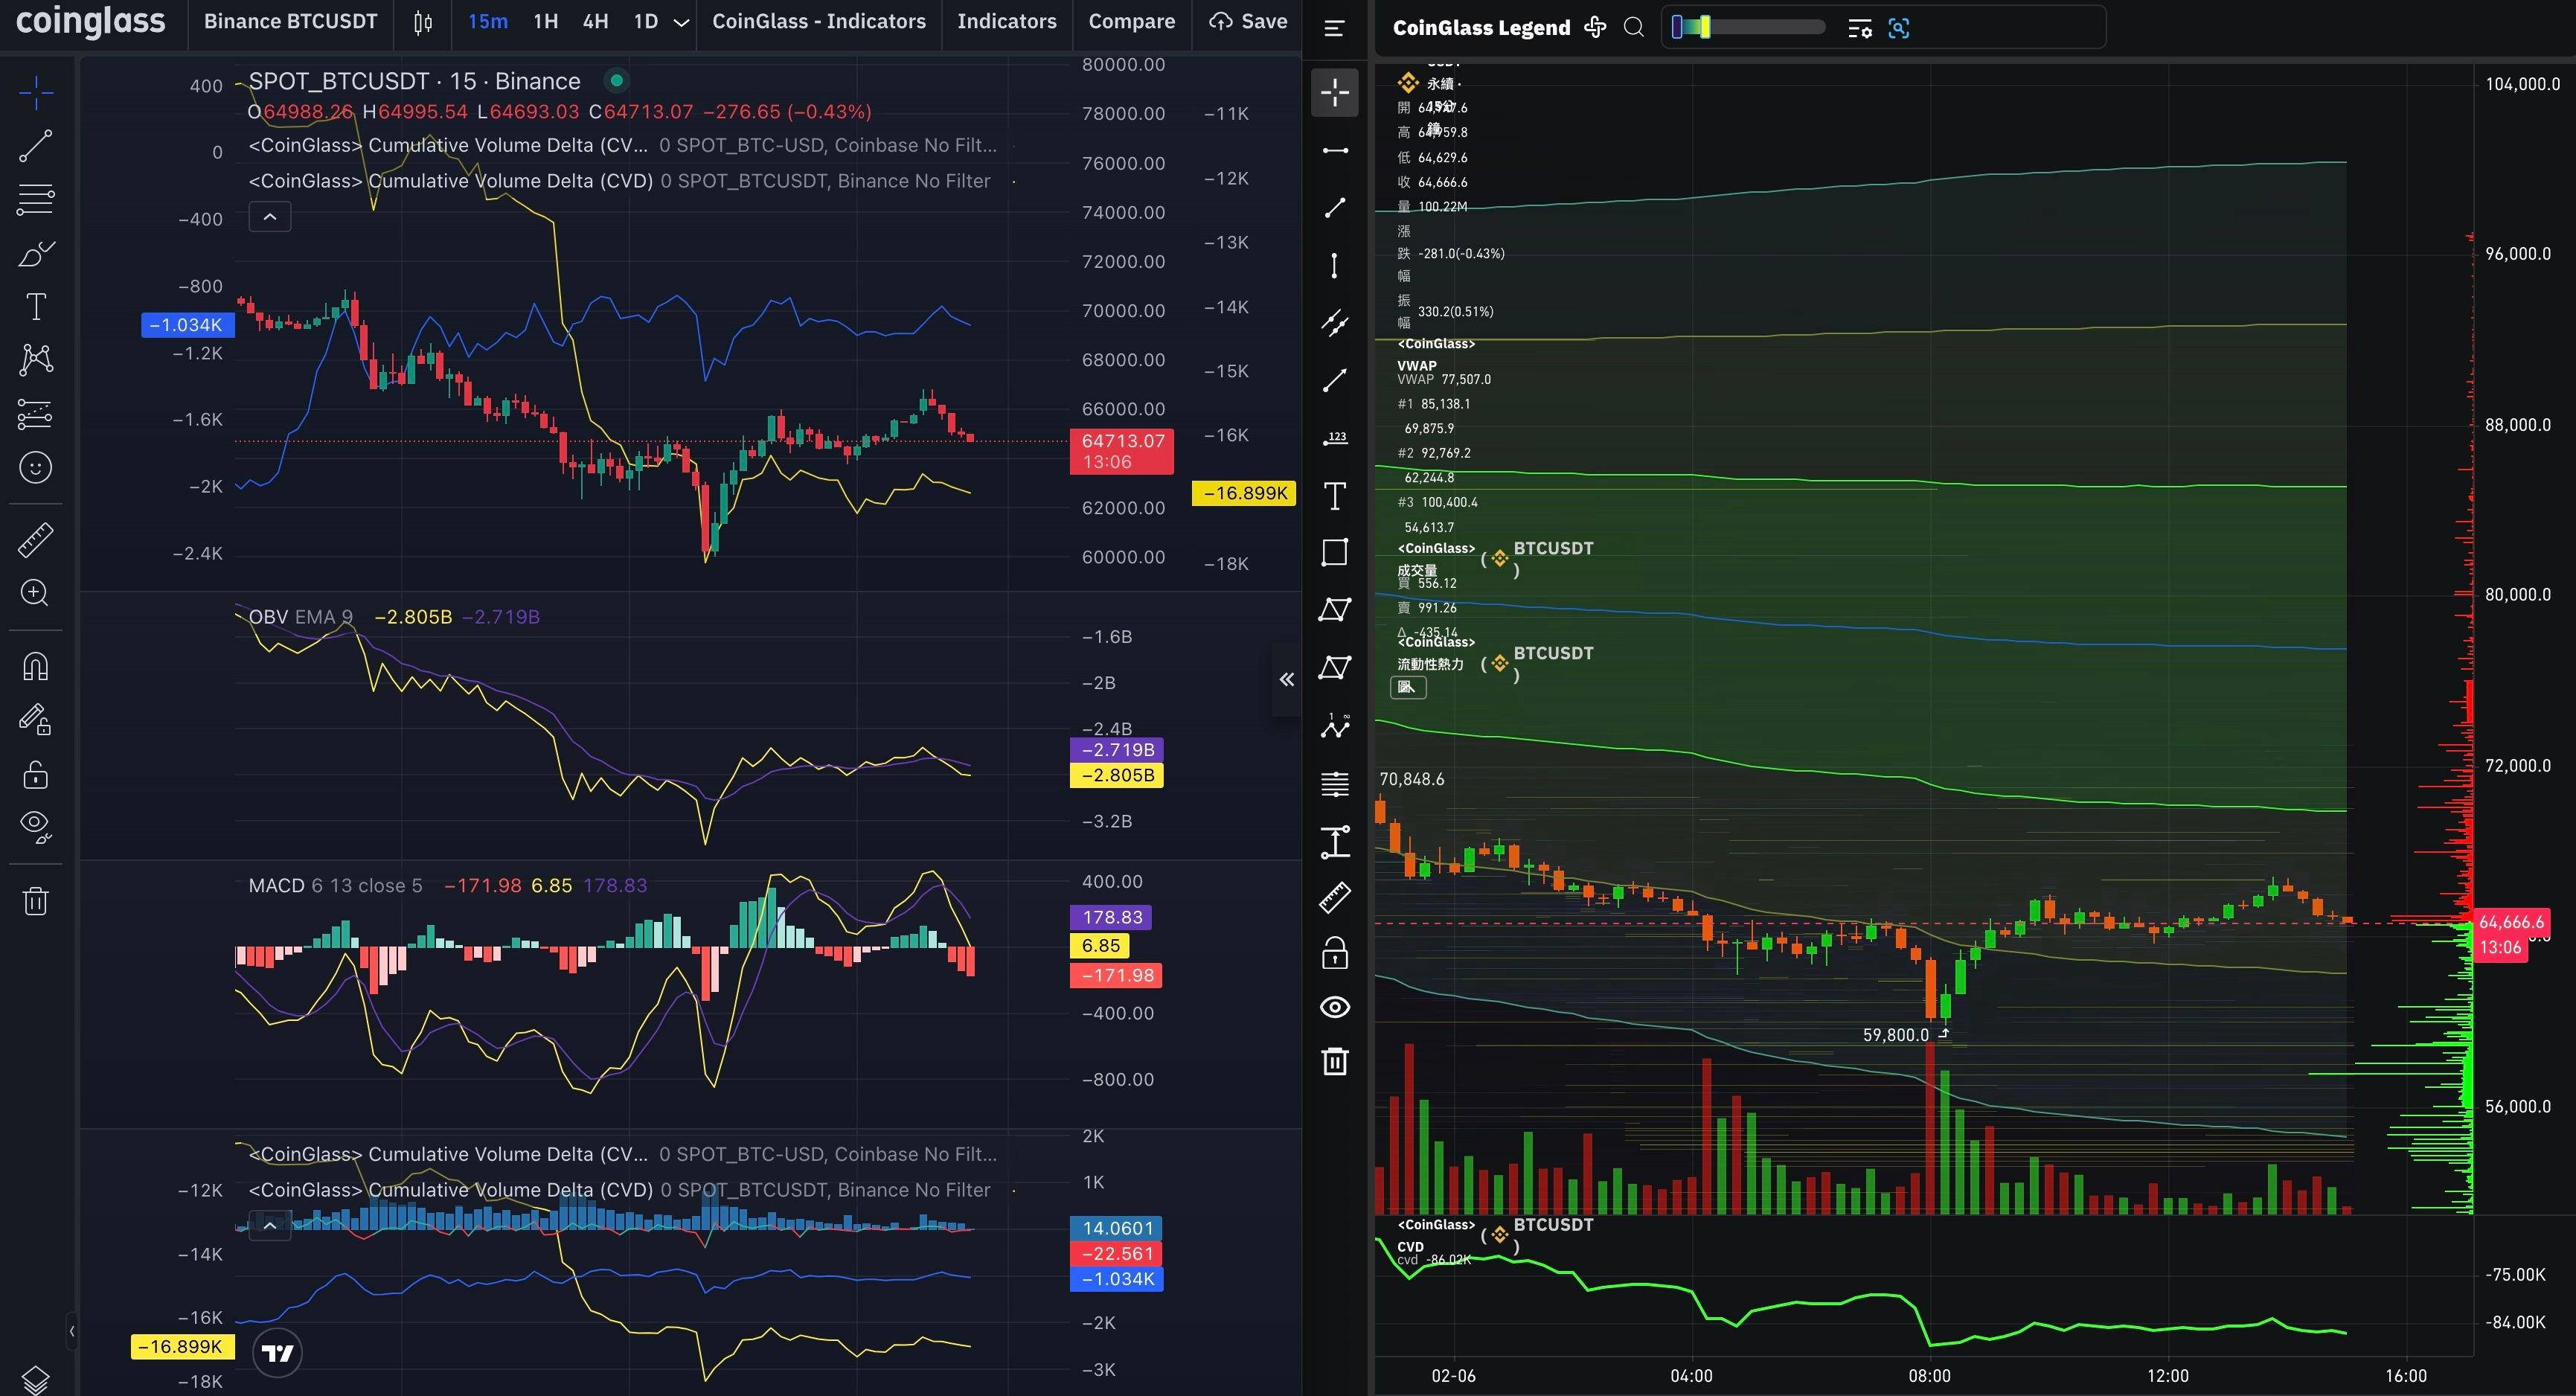Open heatmap settings list-gear icon

coord(1859,28)
